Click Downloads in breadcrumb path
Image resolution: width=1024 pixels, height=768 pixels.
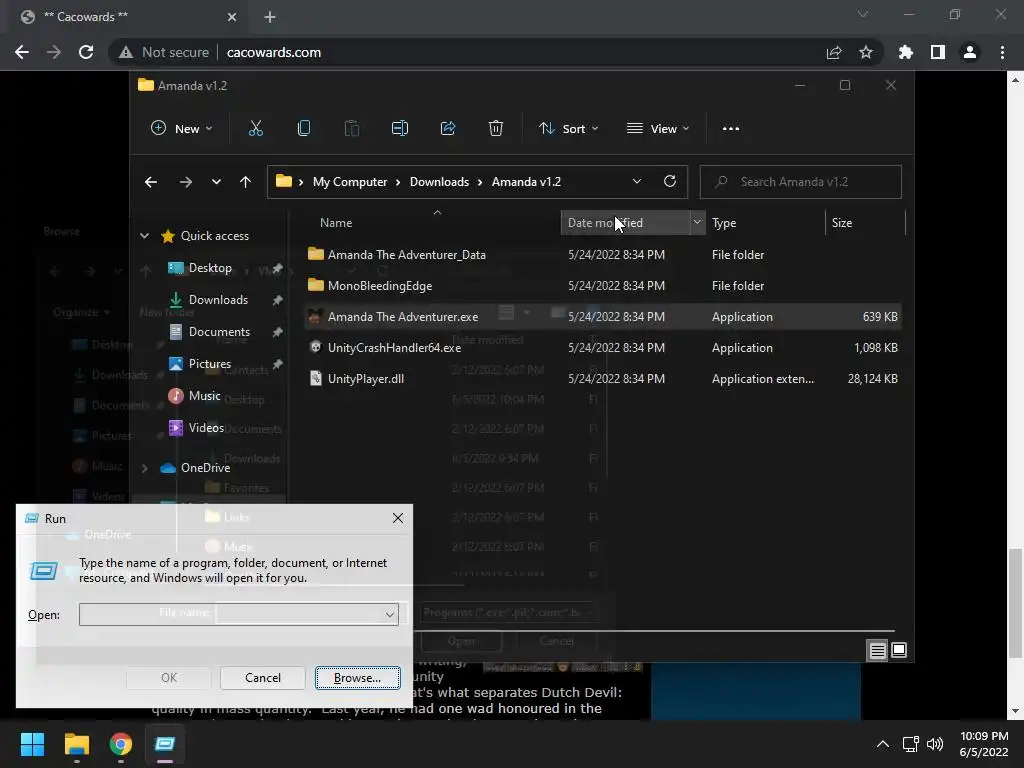pos(440,182)
